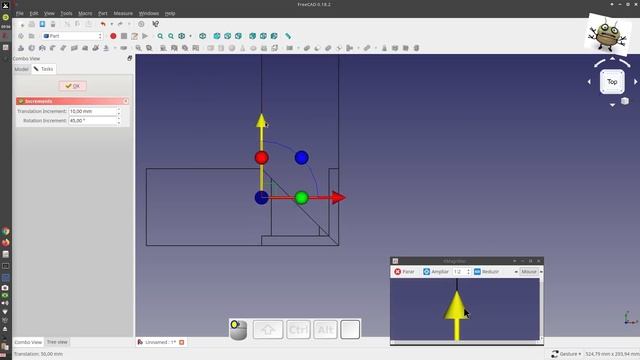
Task: Switch to the Tree view bottom tab
Action: pyautogui.click(x=57, y=342)
